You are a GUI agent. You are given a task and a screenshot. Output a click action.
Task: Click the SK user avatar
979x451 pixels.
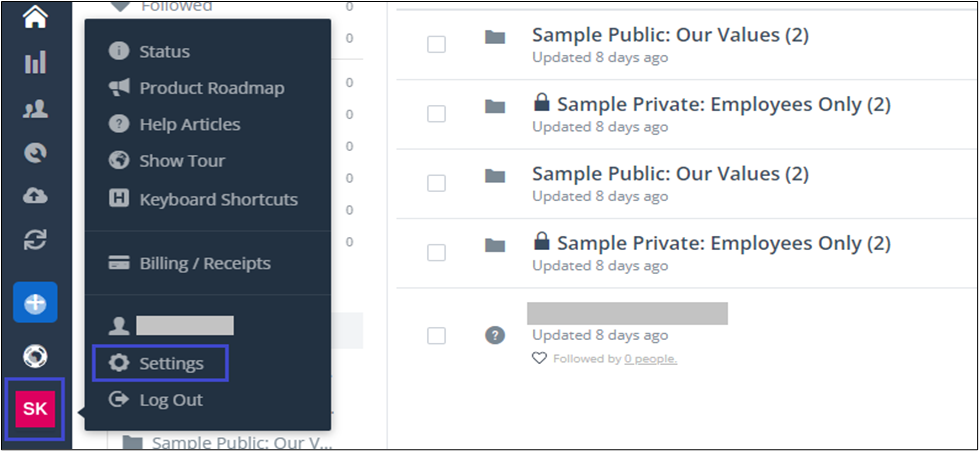pos(35,408)
